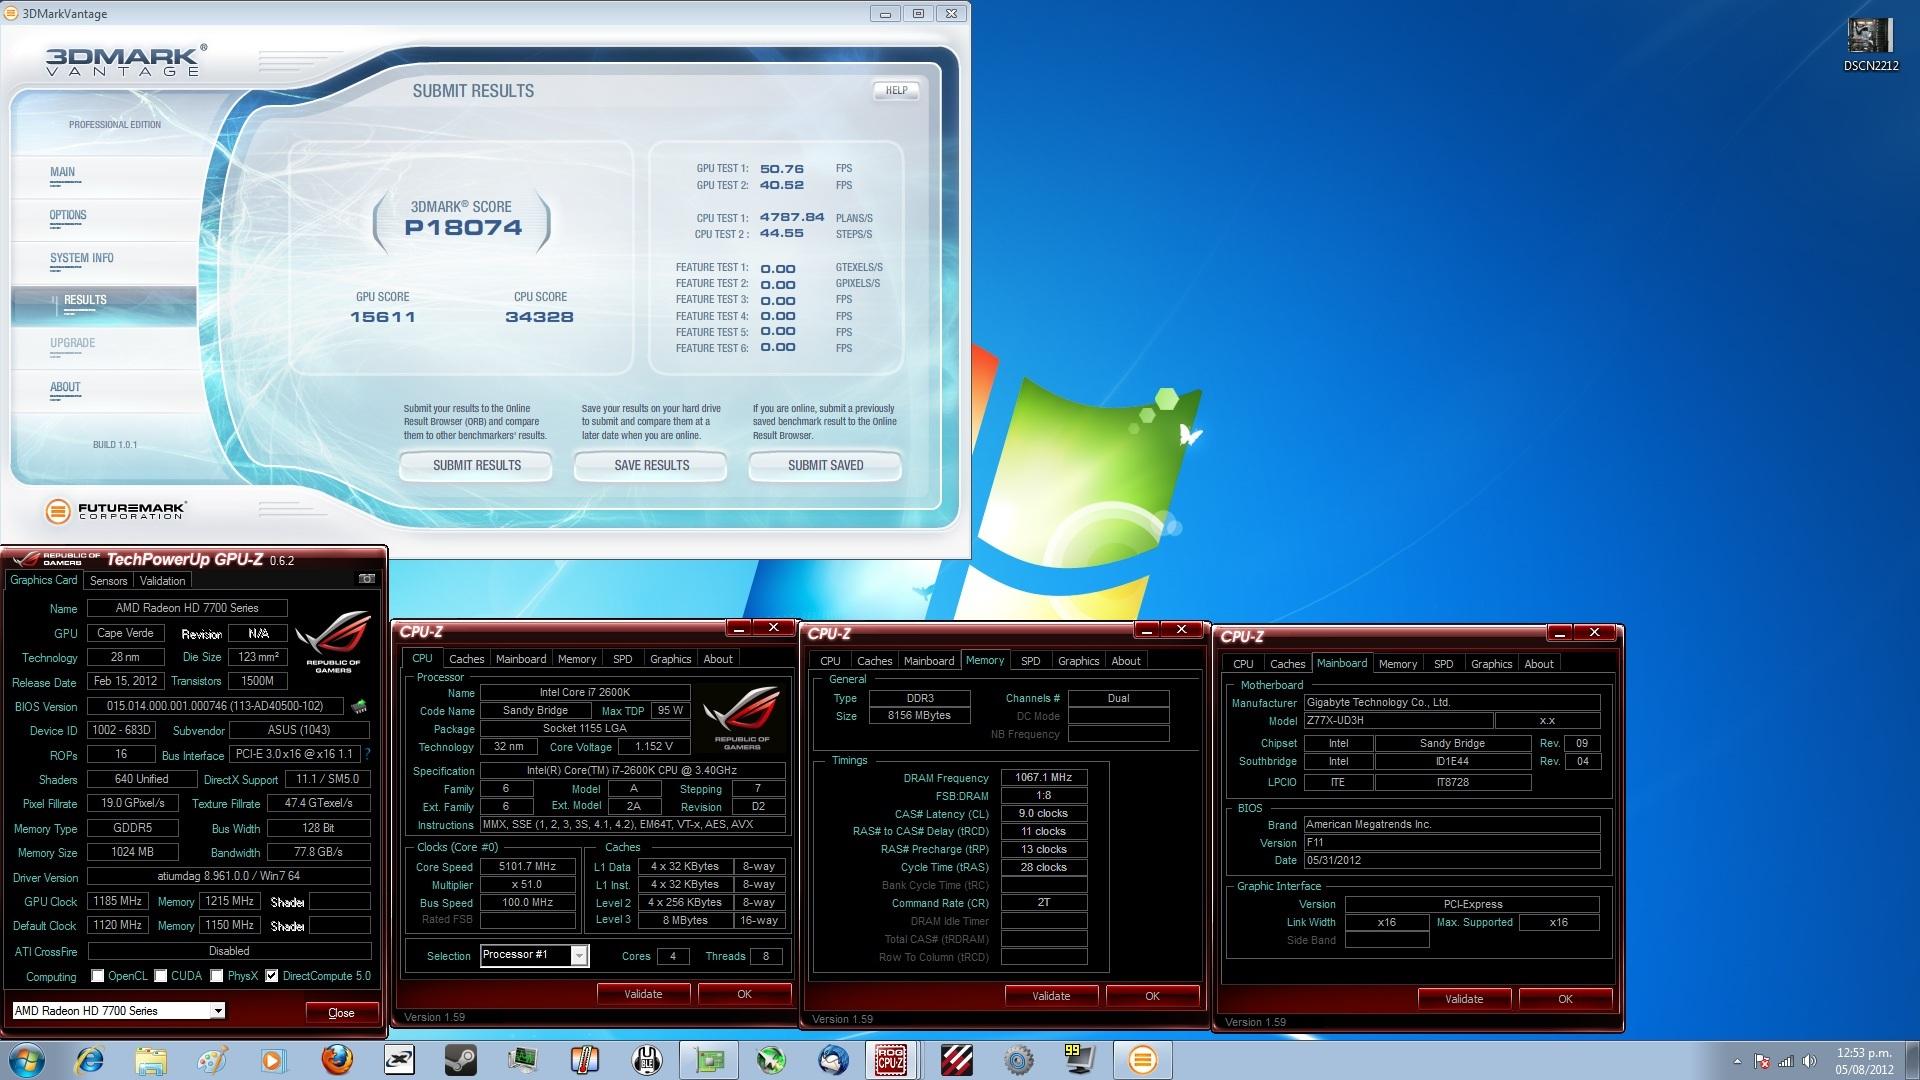Click Validate in the Mainboard CPU-Z window

(x=1464, y=999)
